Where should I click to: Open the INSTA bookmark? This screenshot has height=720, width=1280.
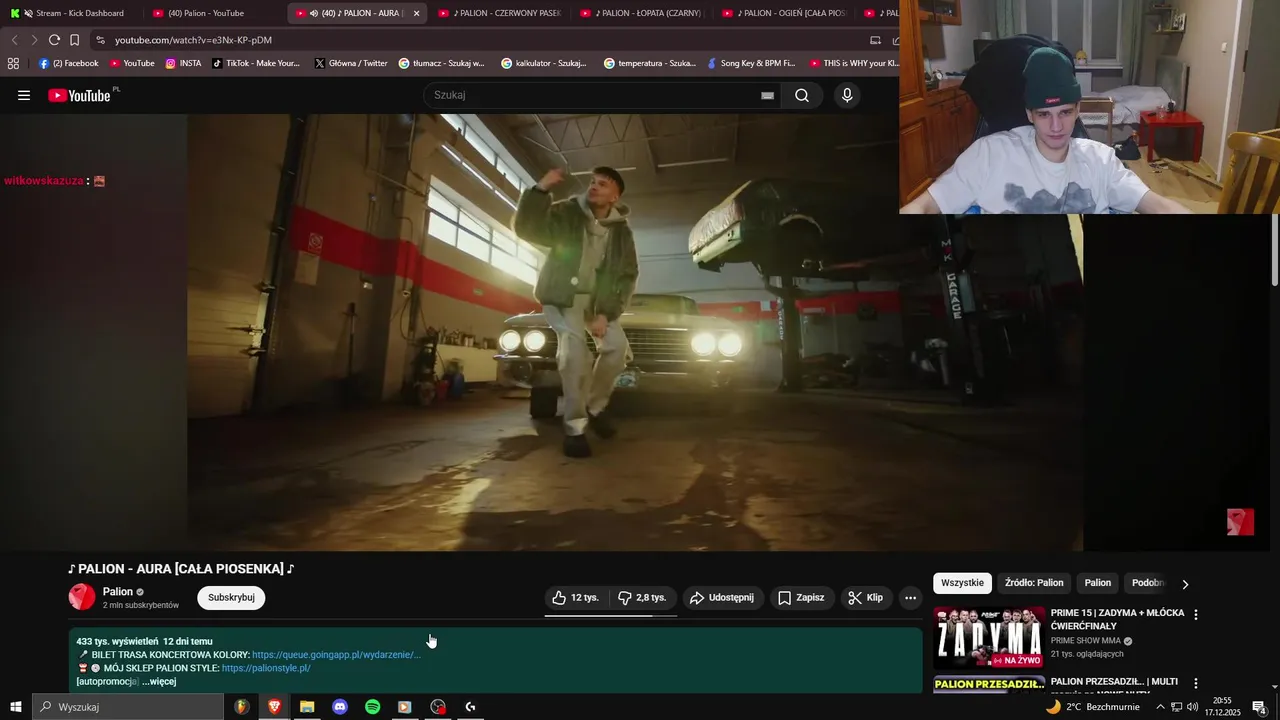point(183,63)
